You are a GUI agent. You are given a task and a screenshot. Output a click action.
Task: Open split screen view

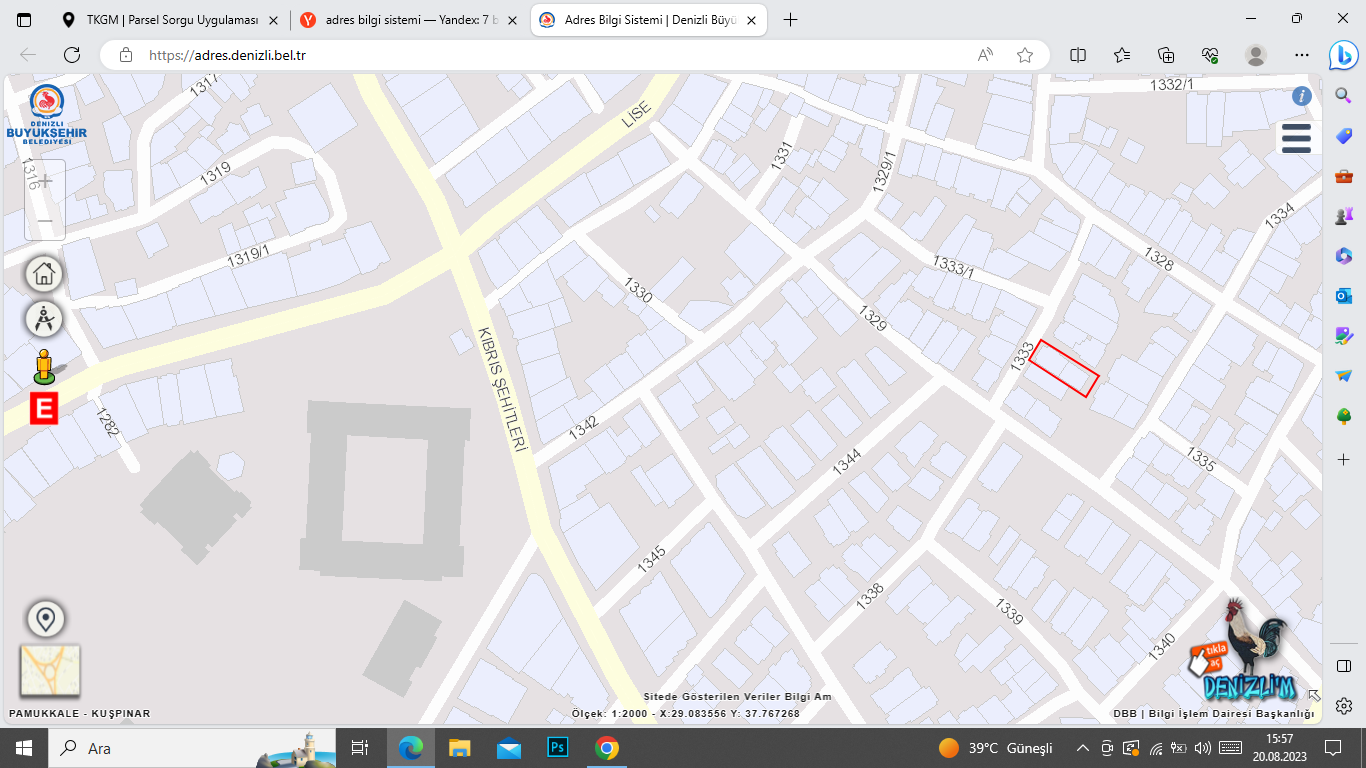pos(1078,55)
